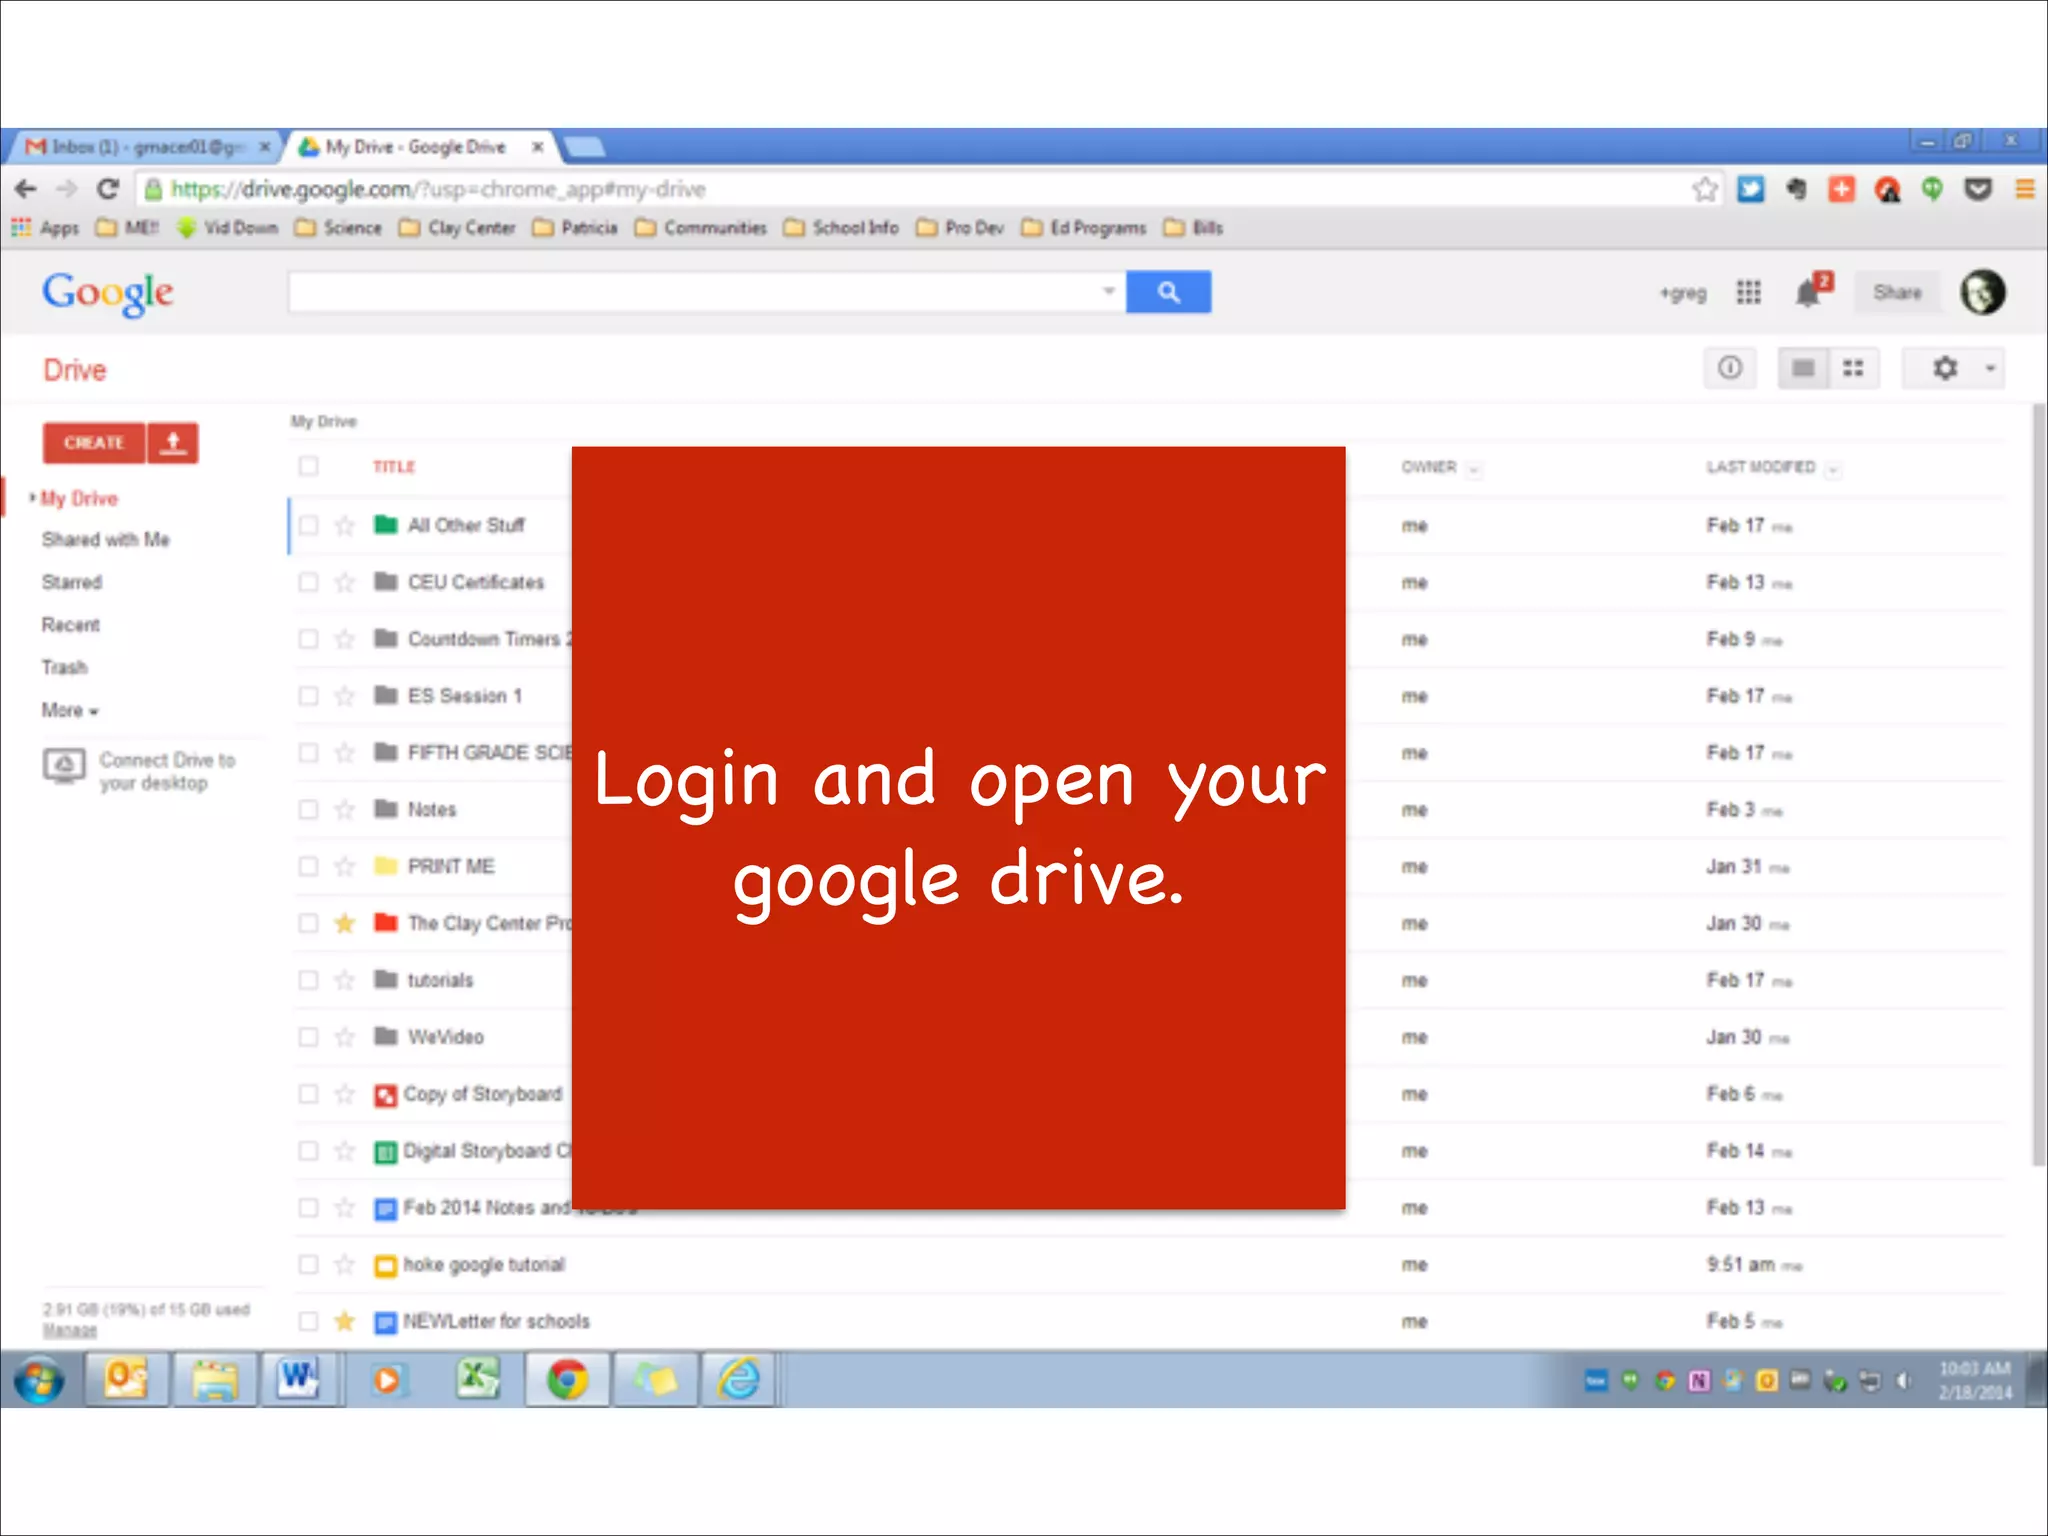Open the notifications bell
The width and height of the screenshot is (2048, 1536).
pyautogui.click(x=1809, y=292)
